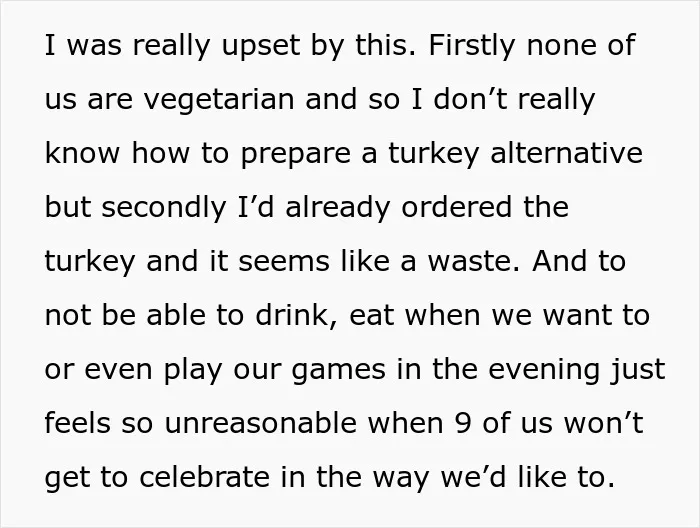The width and height of the screenshot is (700, 528).
Task: Click the word "know" starting the third line
Action: pyautogui.click(x=82, y=153)
